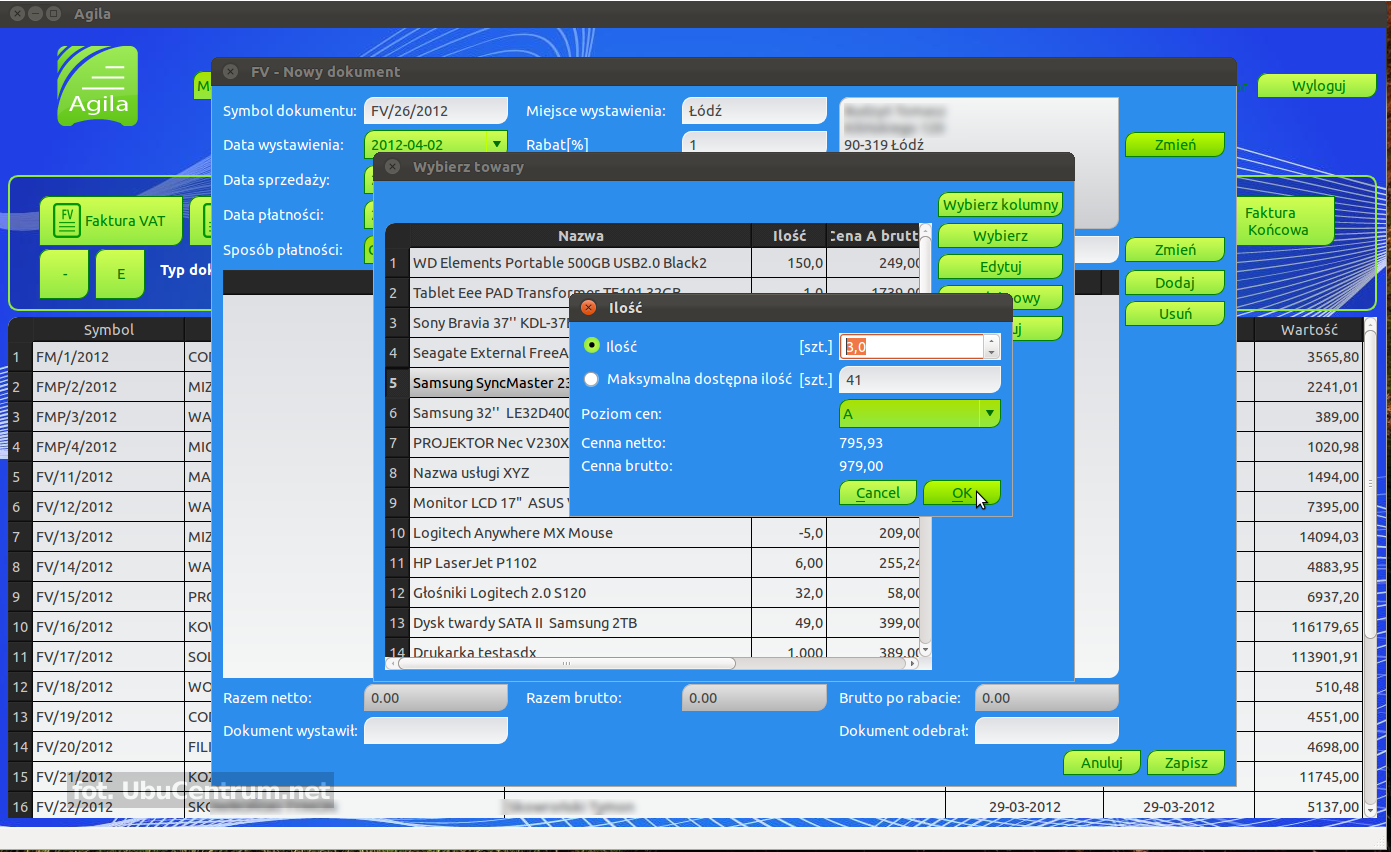This screenshot has height=852, width=1391.
Task: Click the Cena A brutto column header
Action: (x=873, y=236)
